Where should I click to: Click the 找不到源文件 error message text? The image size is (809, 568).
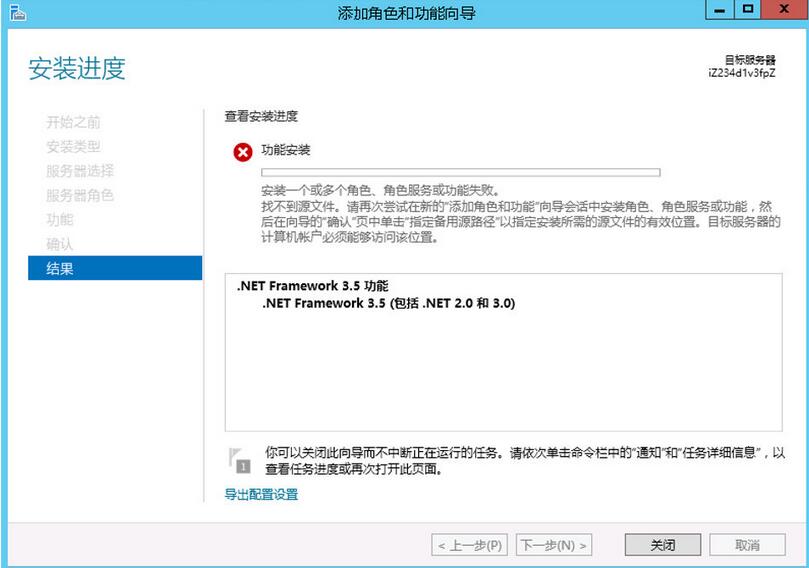click(520, 222)
